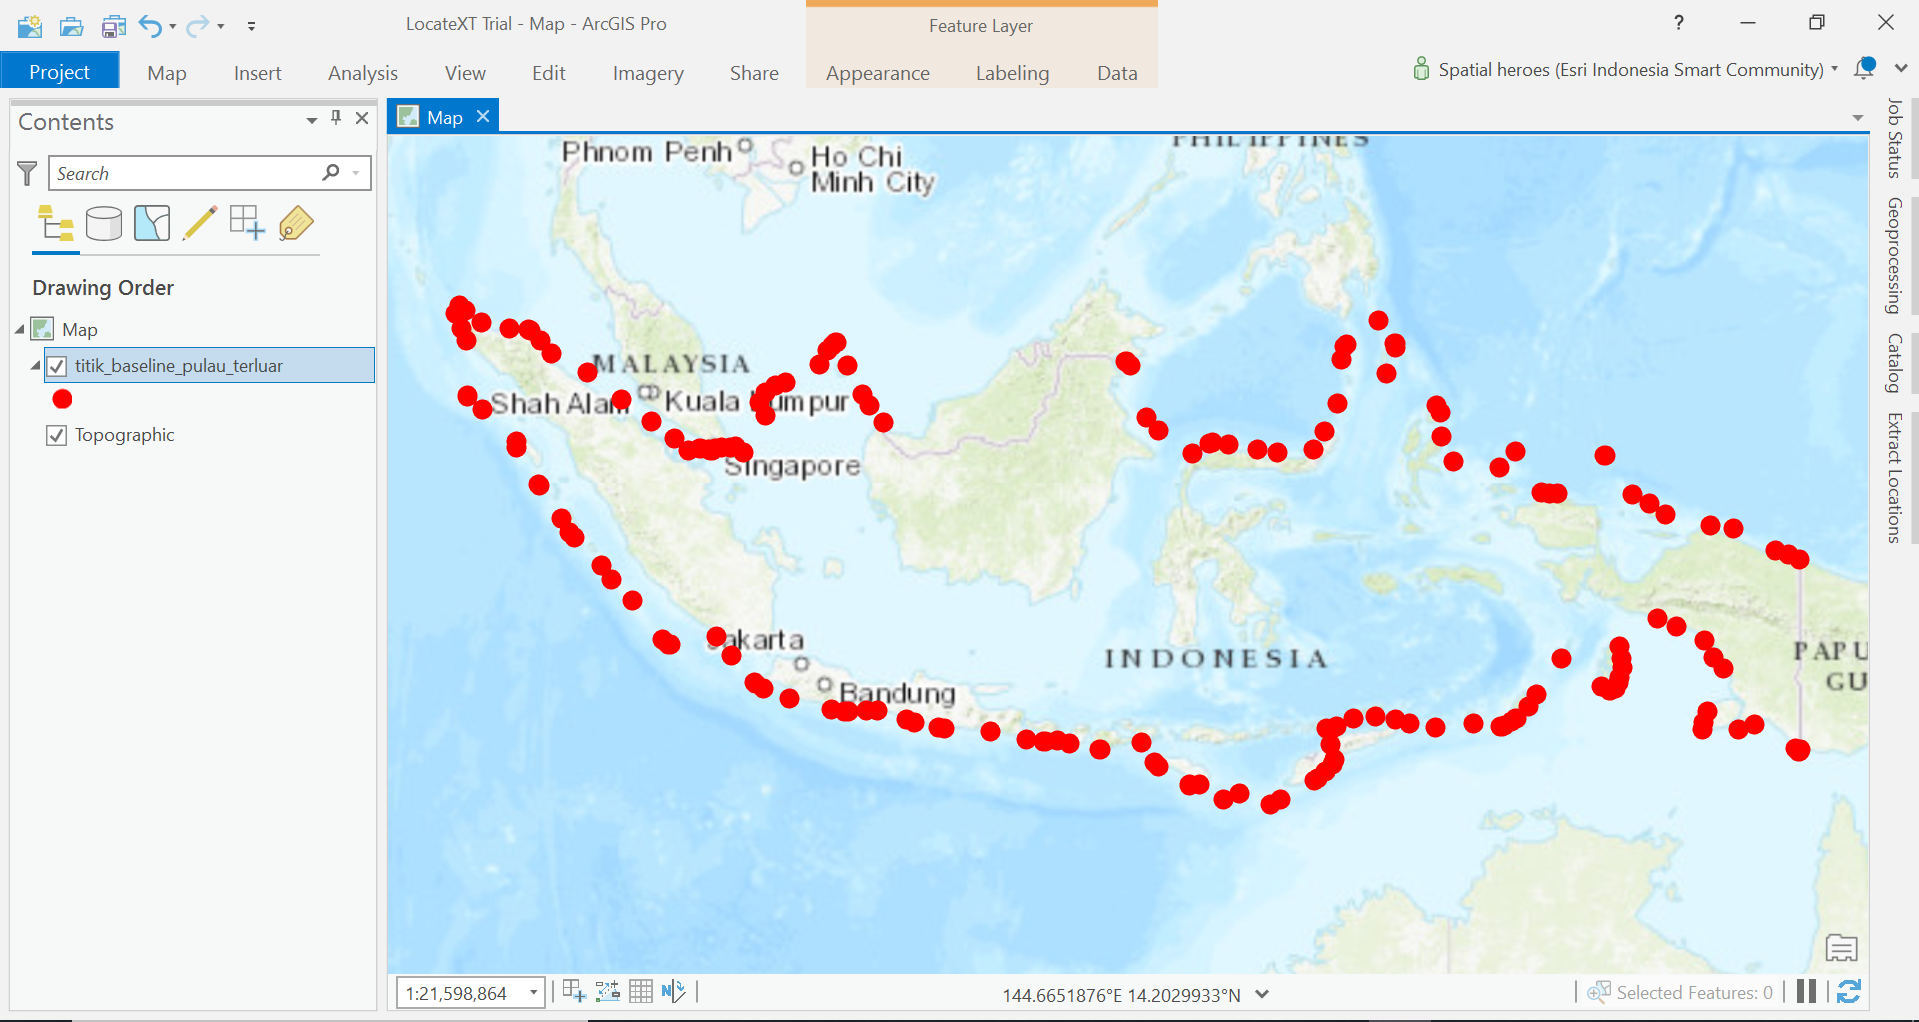Select List By Snapping view
The height and width of the screenshot is (1022, 1919).
coord(247,223)
